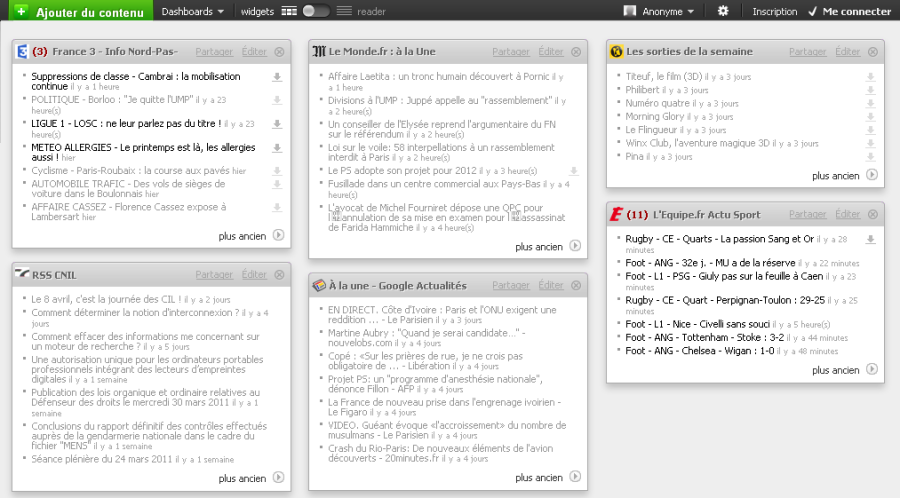Open Affaire Laetitia article headline
Screen dimensions: 900x498
click(439, 76)
